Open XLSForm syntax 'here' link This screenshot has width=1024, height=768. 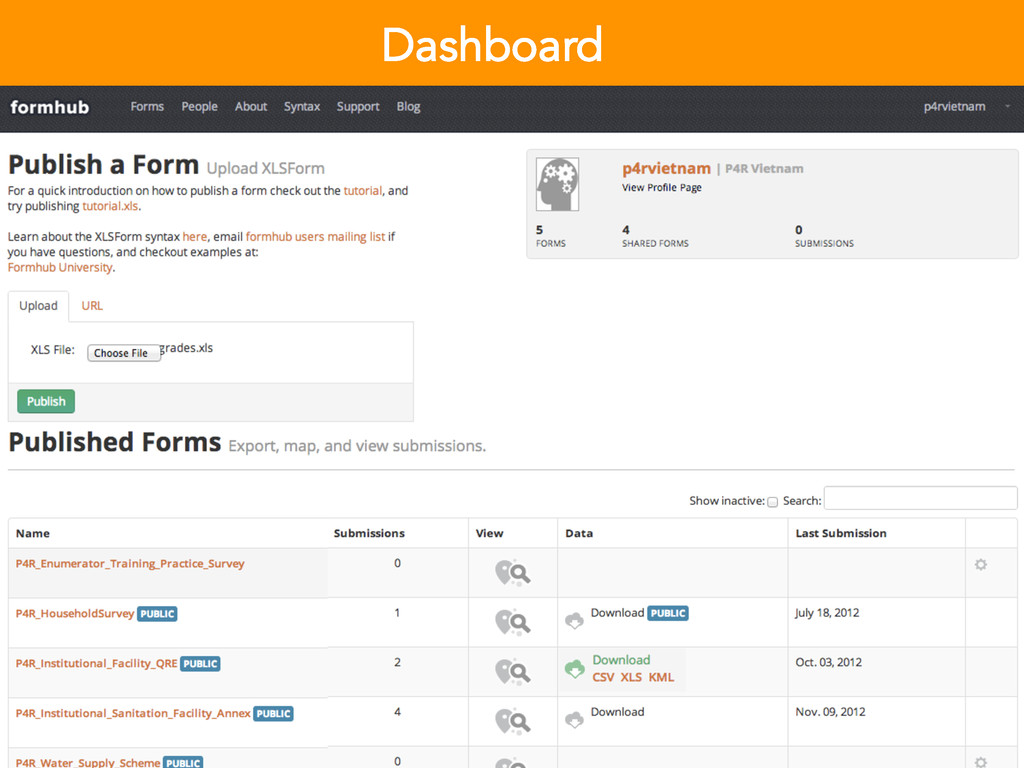pos(195,236)
